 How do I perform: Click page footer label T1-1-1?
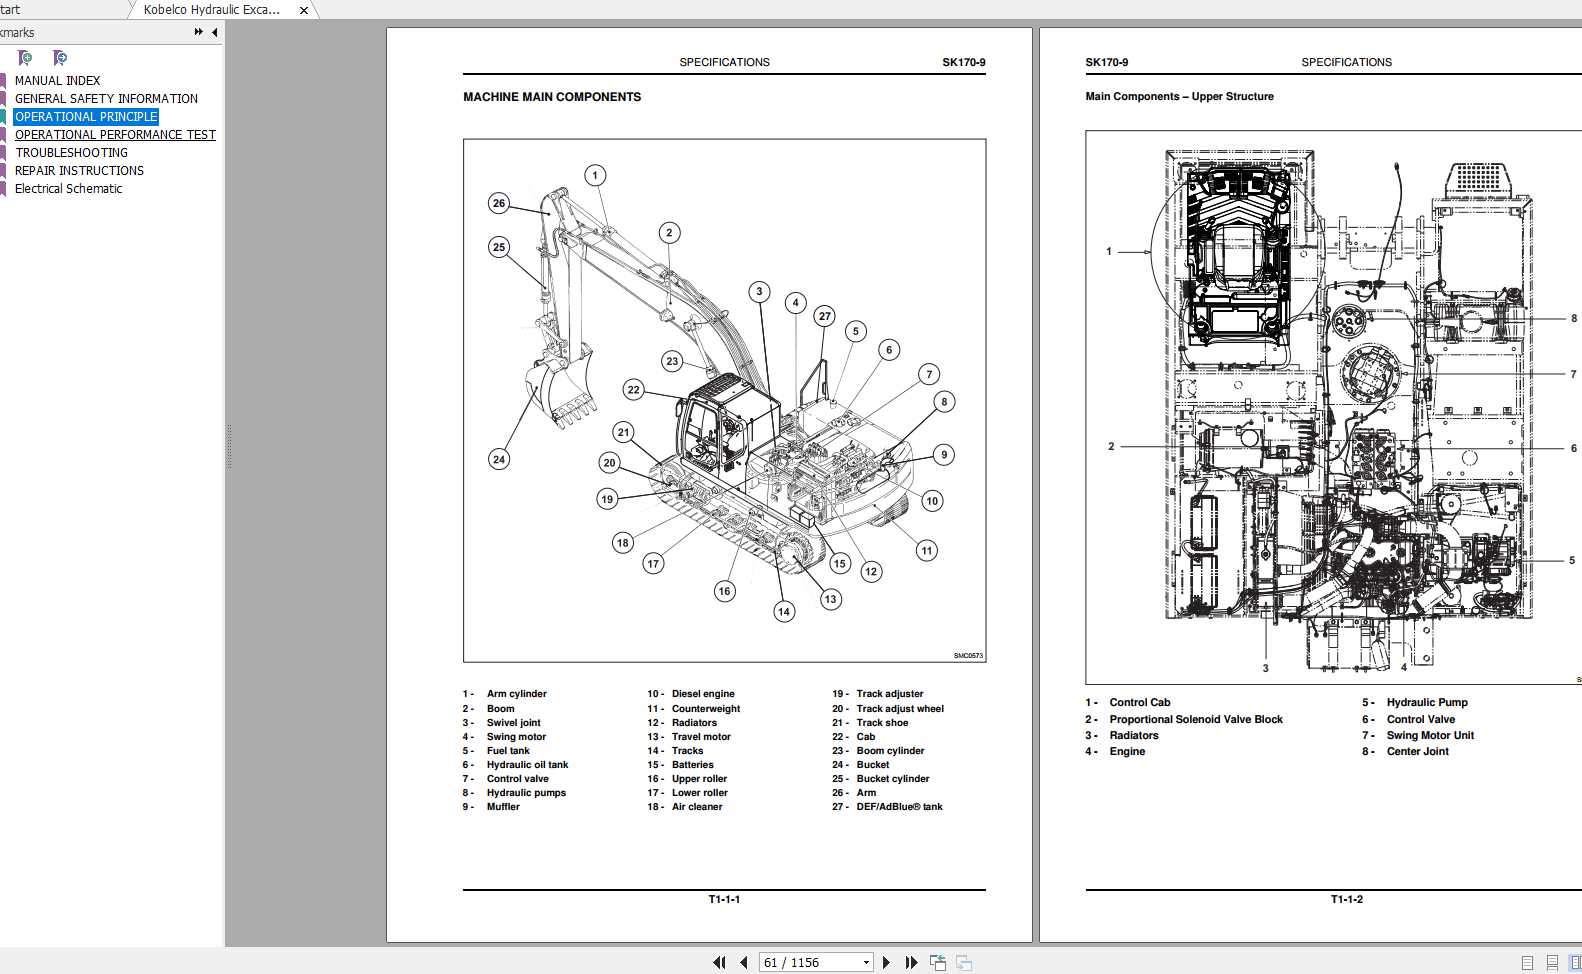pos(724,900)
